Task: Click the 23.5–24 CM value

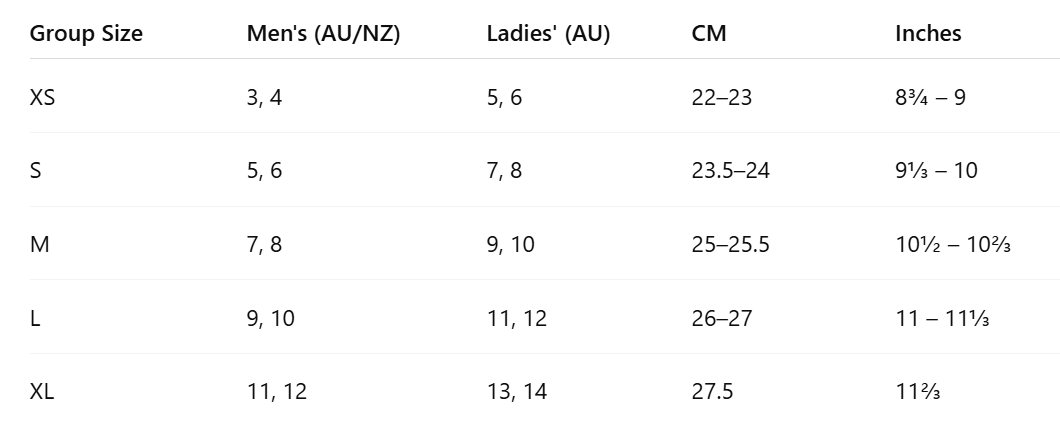Action: tap(730, 170)
